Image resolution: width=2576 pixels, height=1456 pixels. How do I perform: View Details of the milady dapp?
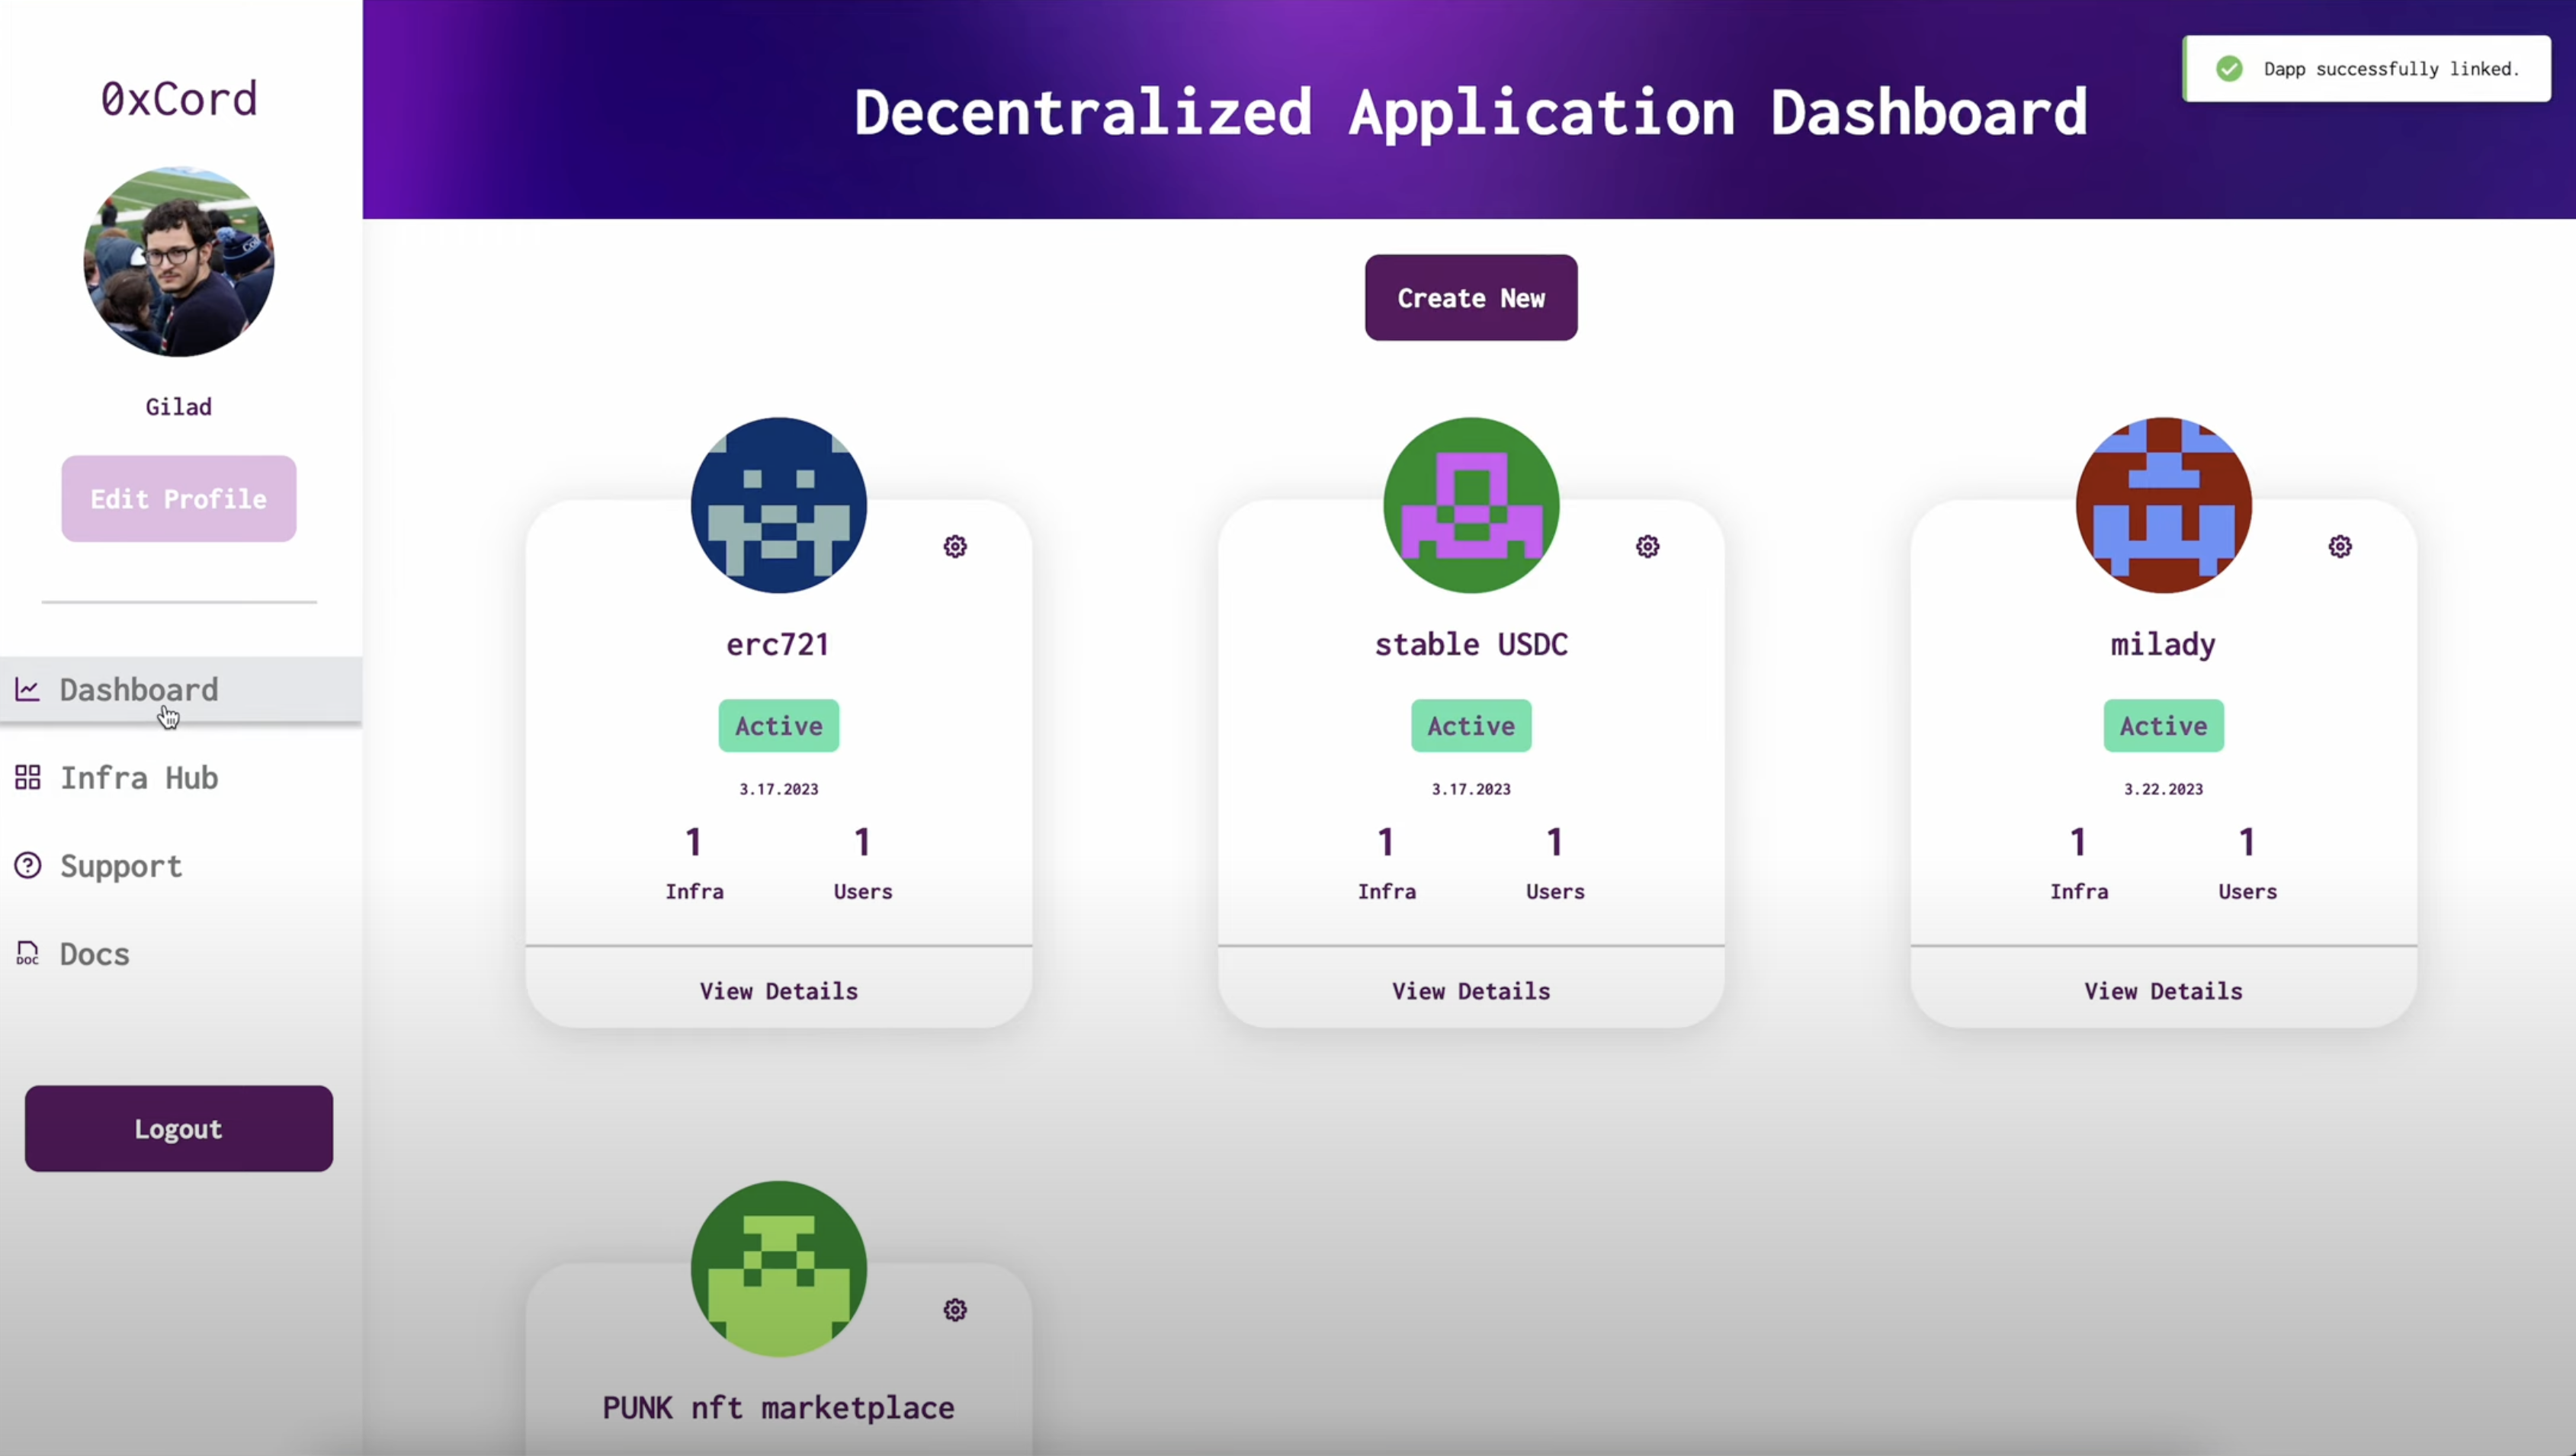pos(2163,991)
